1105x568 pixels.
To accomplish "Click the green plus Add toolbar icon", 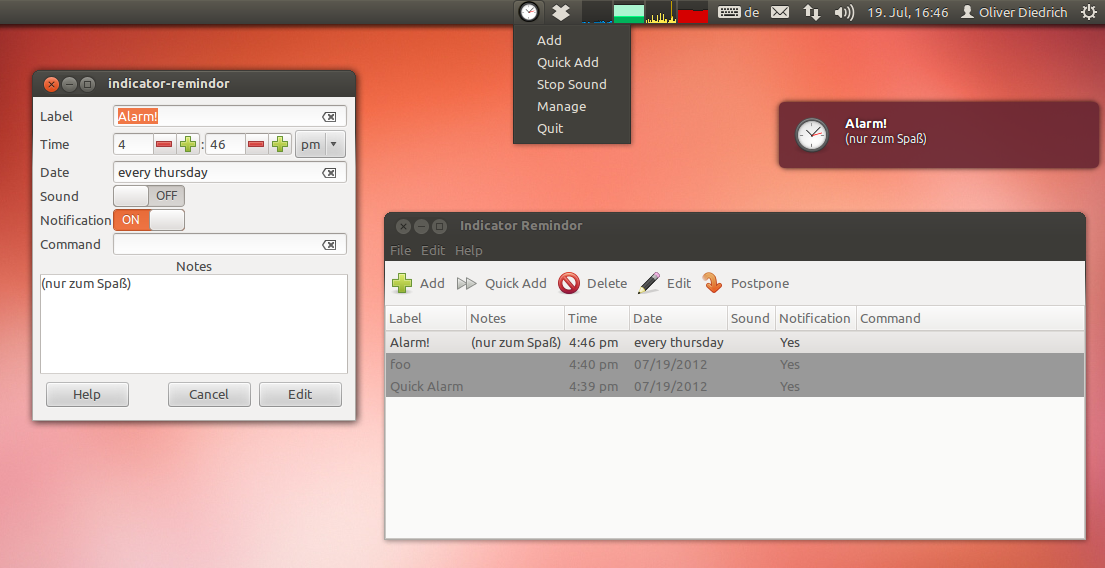I will [x=402, y=283].
